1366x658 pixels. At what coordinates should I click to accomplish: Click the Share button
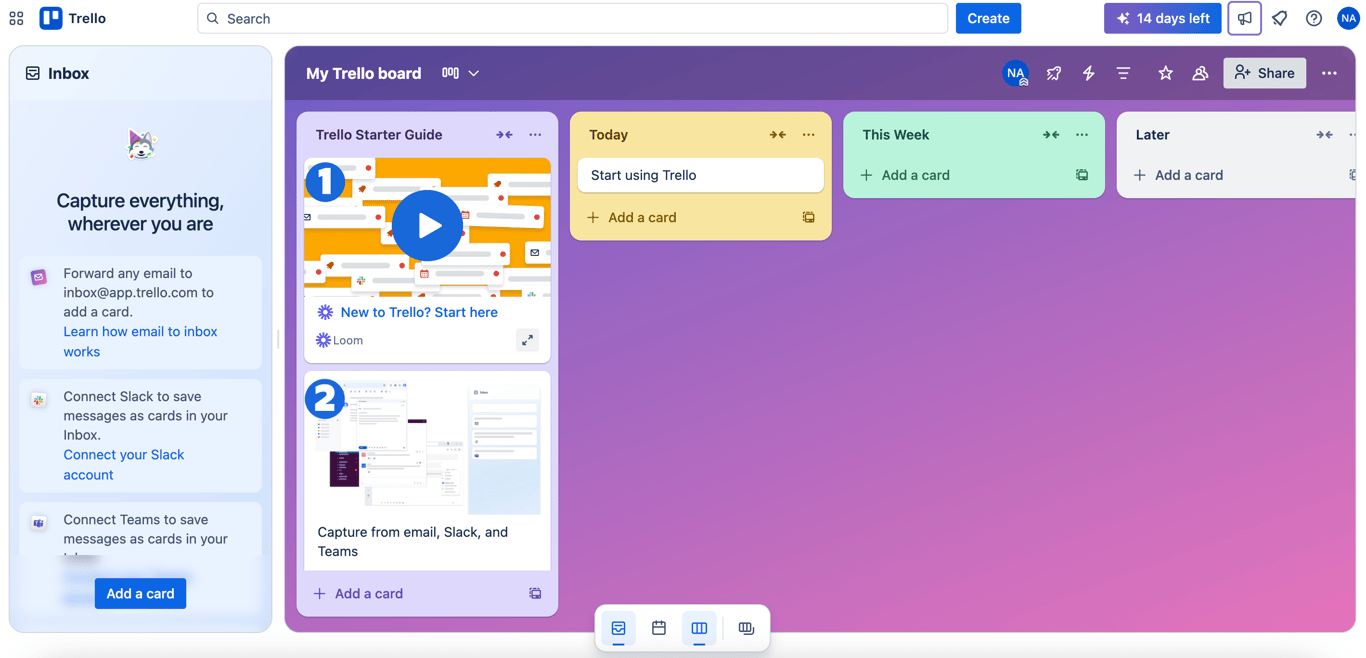[x=1264, y=73]
